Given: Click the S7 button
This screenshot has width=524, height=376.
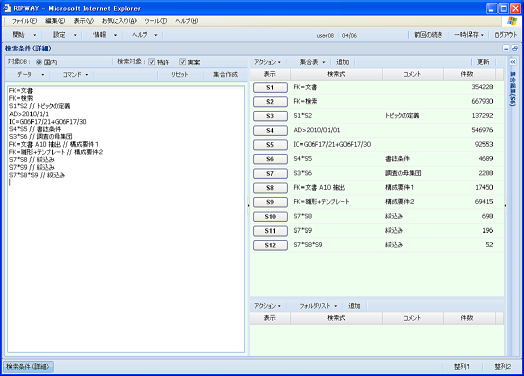Looking at the screenshot, I should coord(270,173).
